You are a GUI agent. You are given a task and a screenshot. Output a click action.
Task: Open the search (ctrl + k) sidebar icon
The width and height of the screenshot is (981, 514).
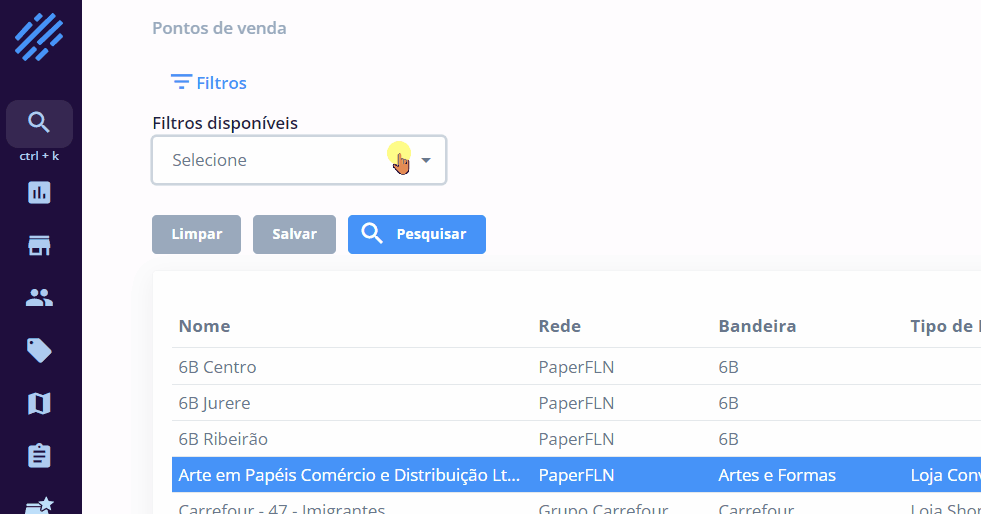pos(39,123)
